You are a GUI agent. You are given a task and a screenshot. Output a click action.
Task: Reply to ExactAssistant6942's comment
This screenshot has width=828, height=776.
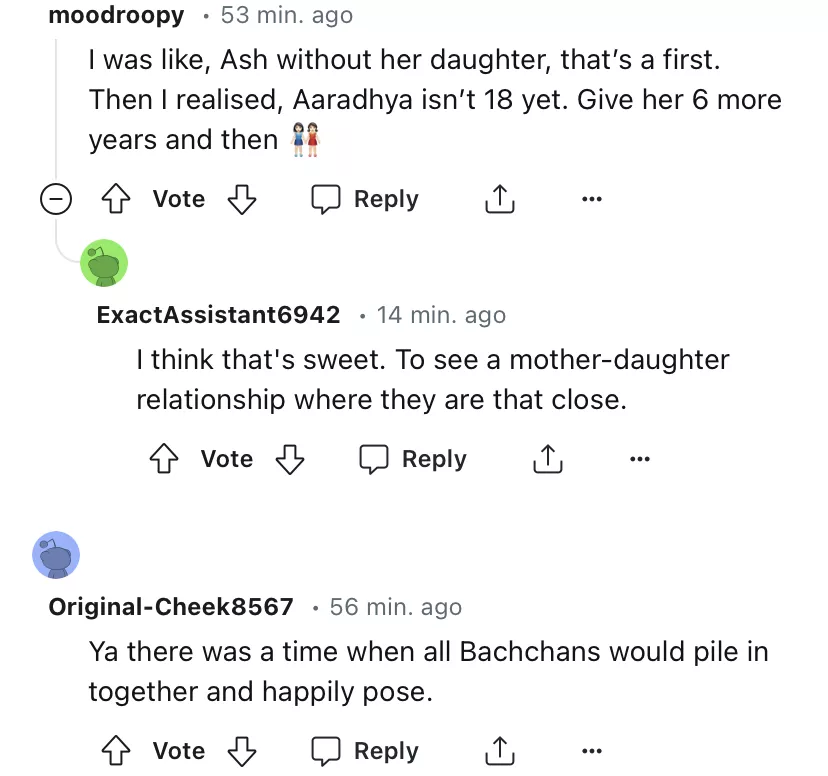point(413,459)
